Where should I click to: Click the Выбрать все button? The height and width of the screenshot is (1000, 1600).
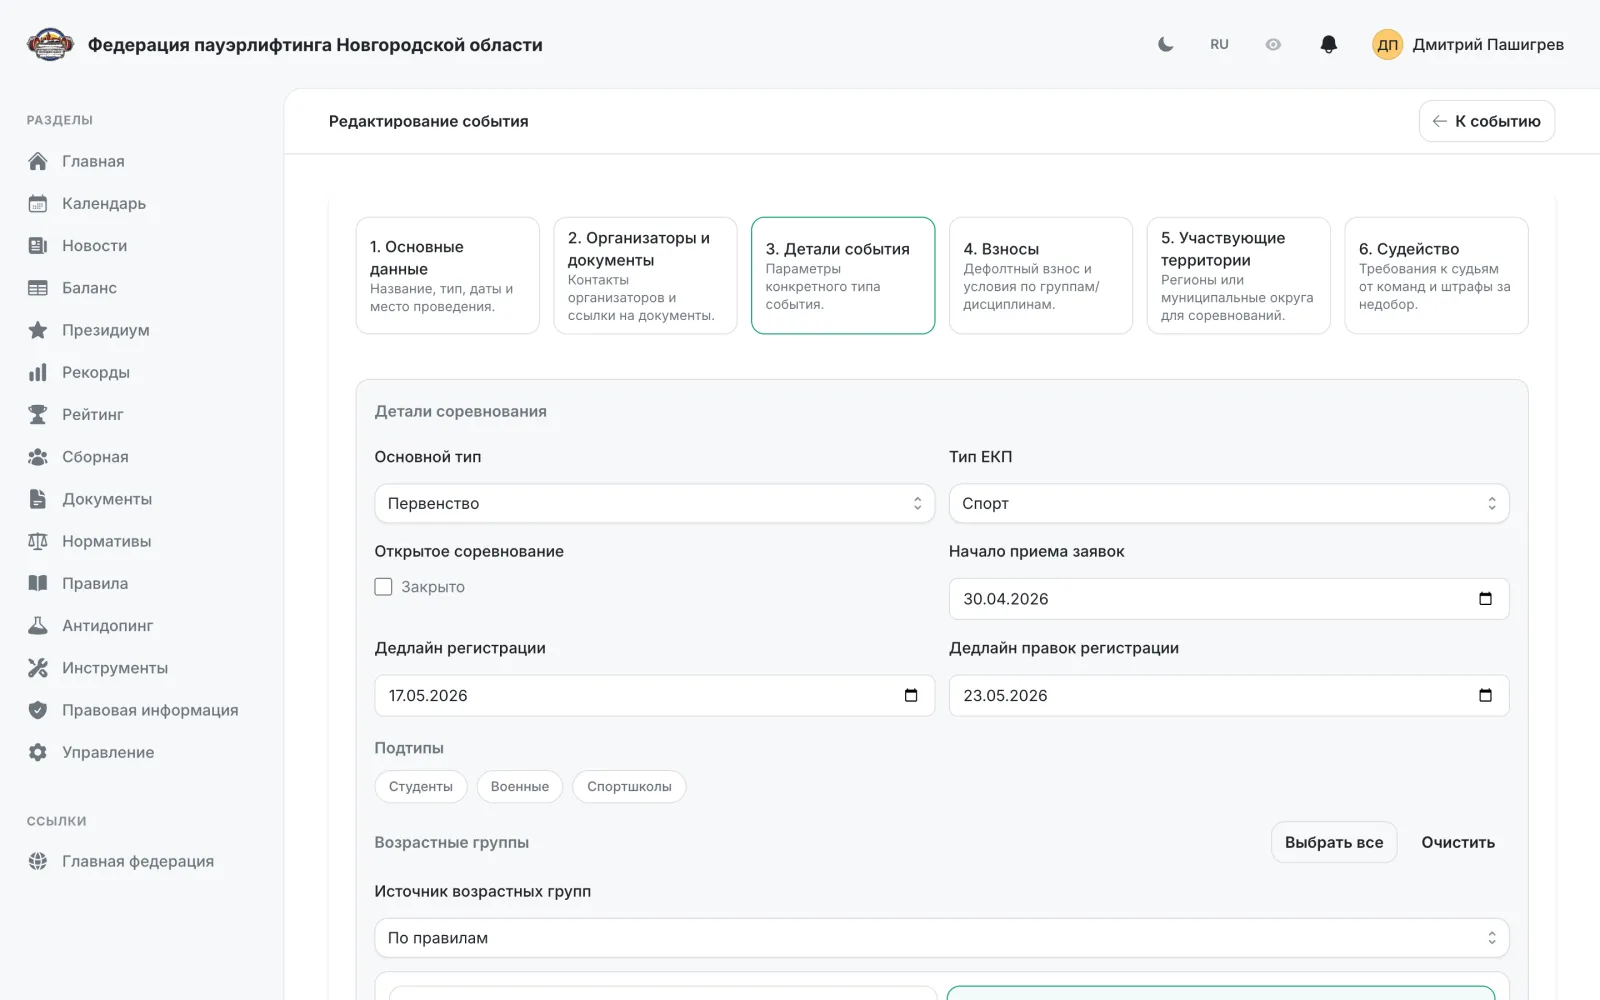1334,842
